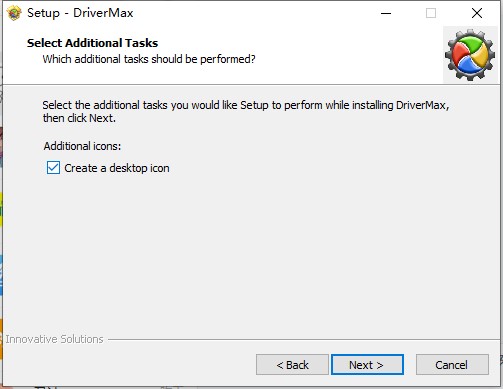Click the 'Select Additional Tasks' heading
The image size is (503, 389).
pyautogui.click(x=92, y=43)
